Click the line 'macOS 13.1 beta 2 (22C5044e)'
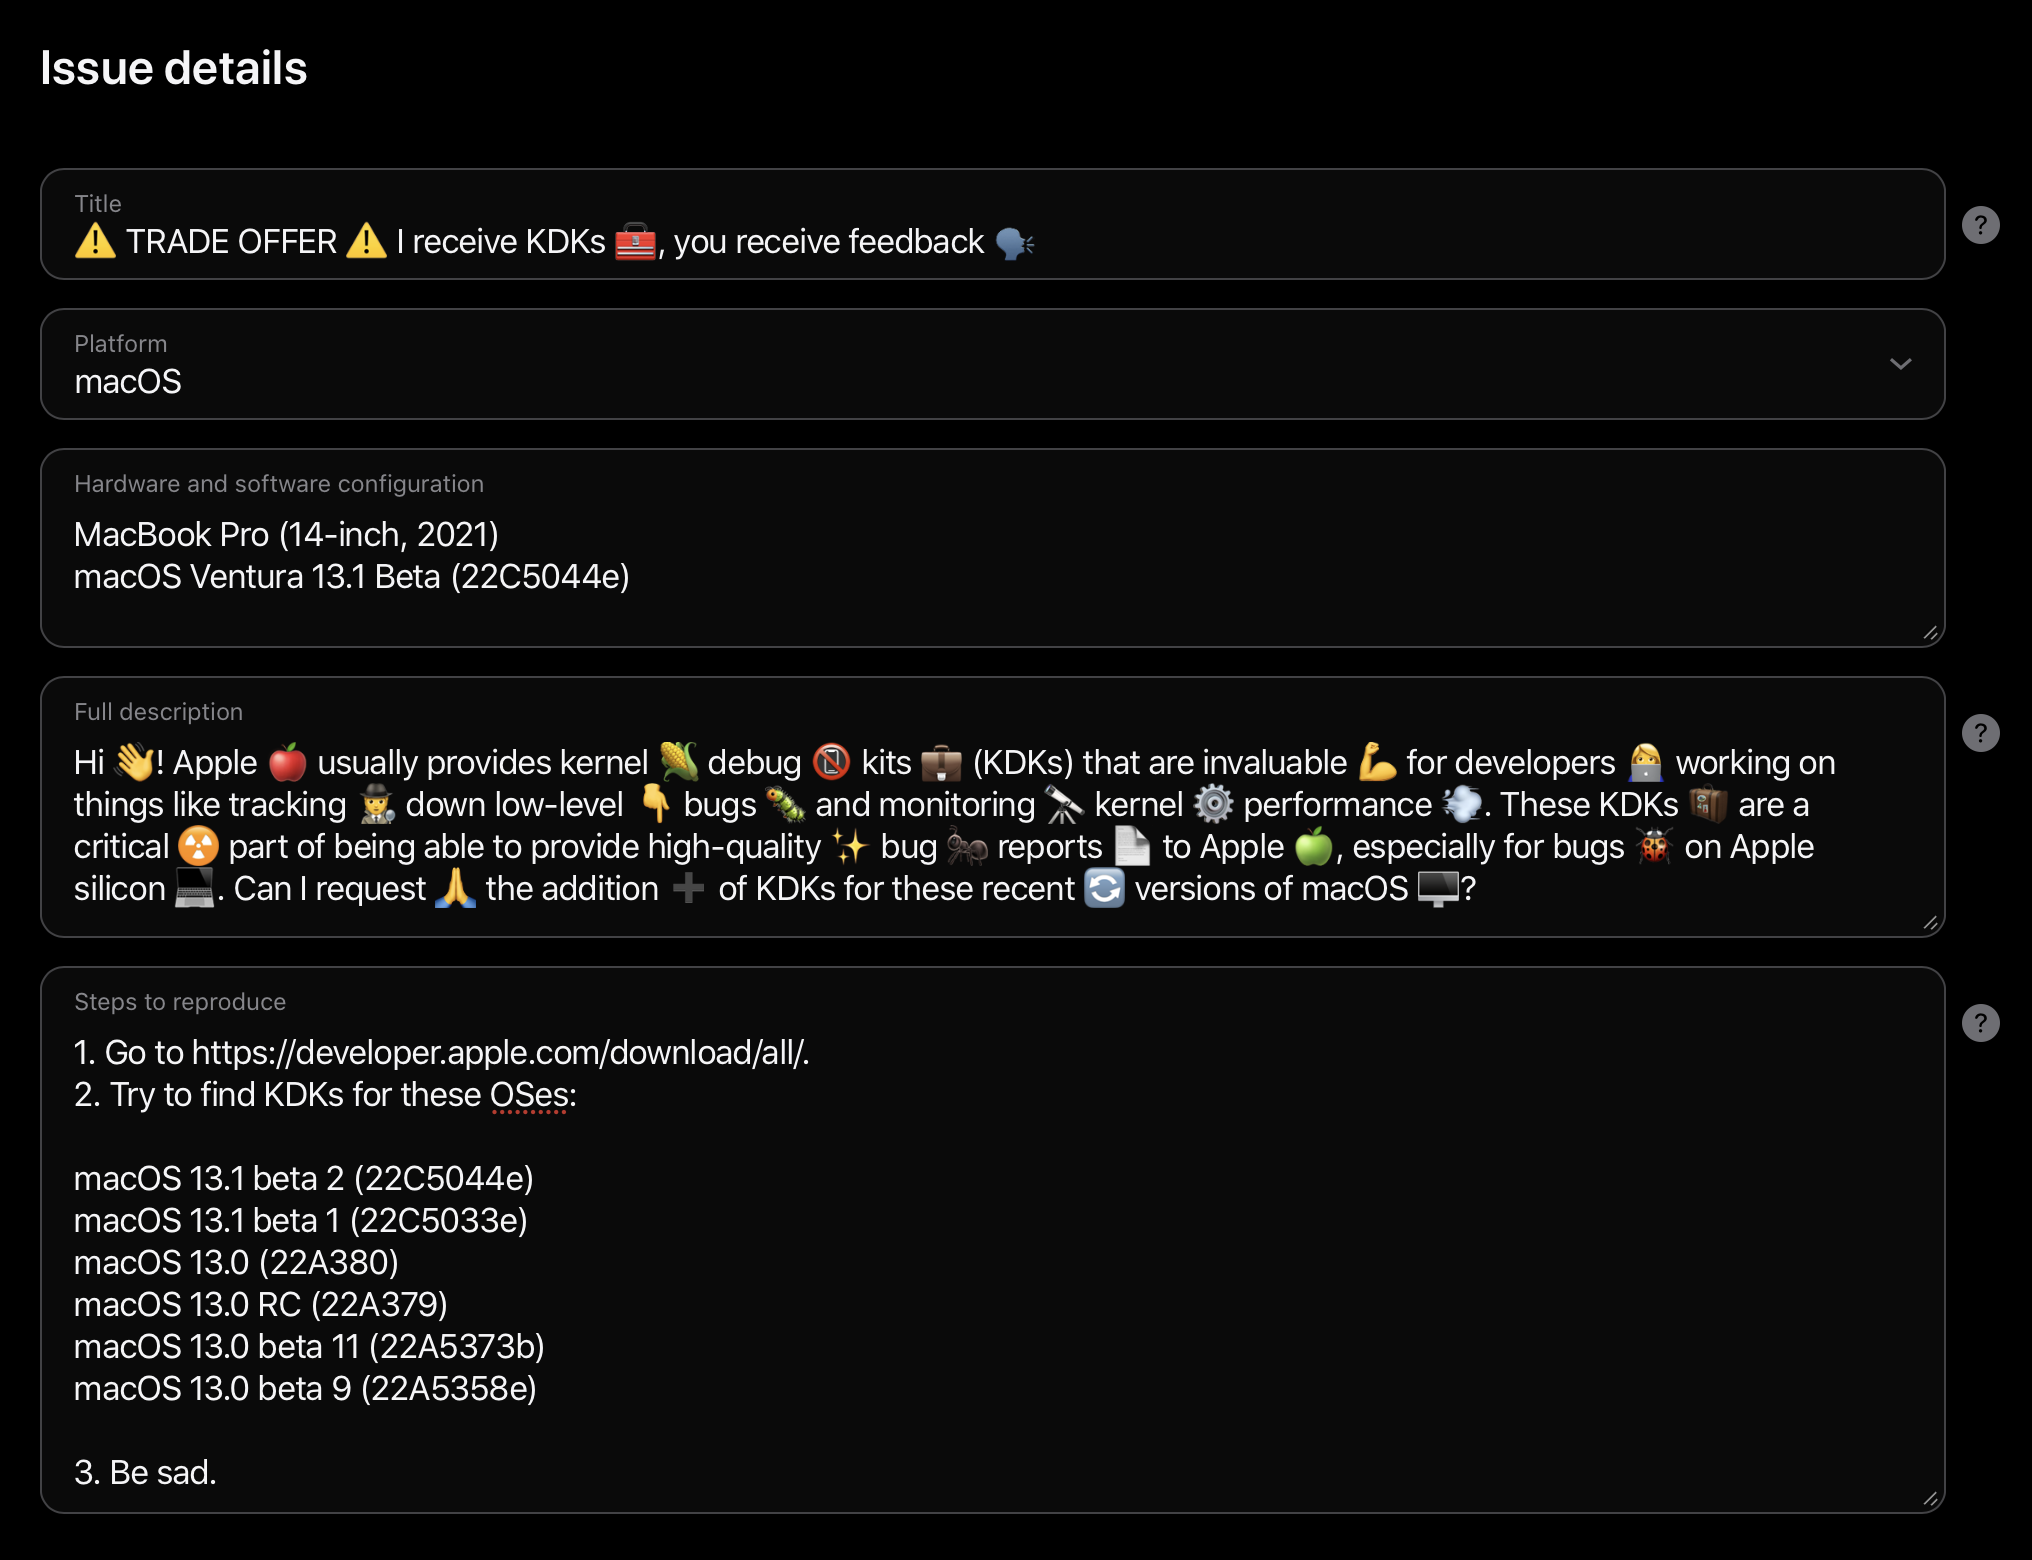This screenshot has width=2032, height=1560. click(304, 1179)
